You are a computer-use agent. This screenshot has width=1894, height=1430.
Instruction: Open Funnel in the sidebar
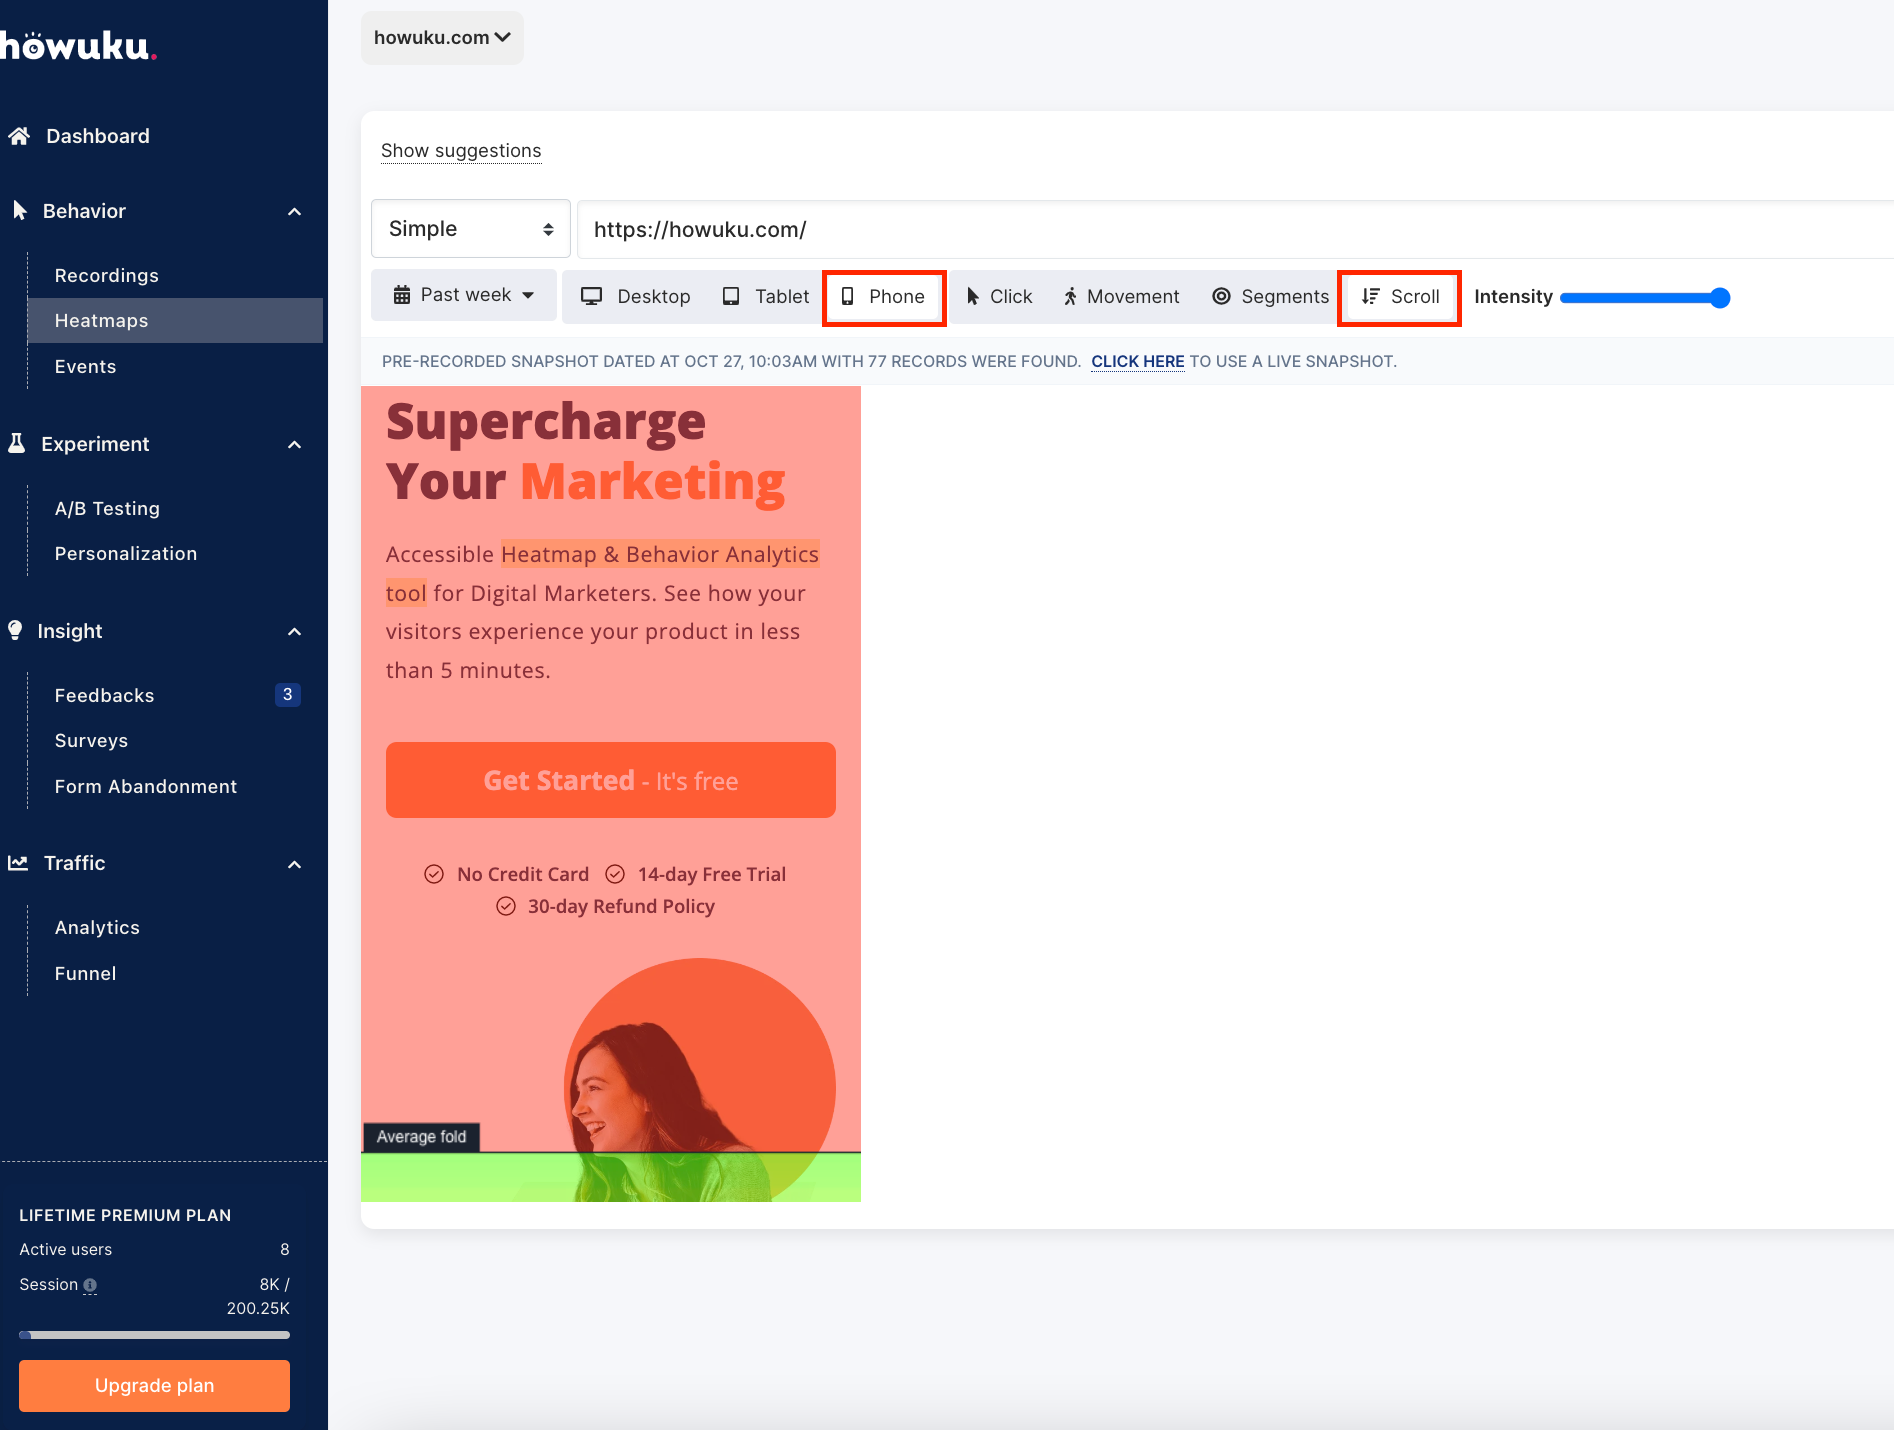pyautogui.click(x=86, y=973)
